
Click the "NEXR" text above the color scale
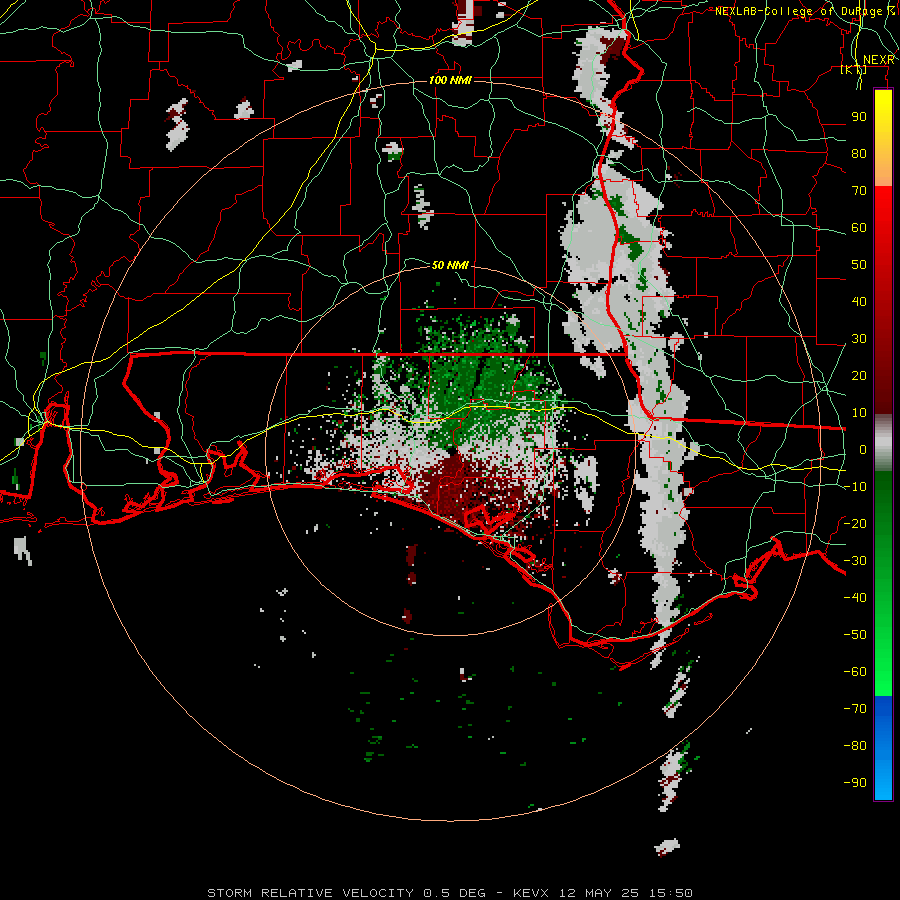click(878, 60)
